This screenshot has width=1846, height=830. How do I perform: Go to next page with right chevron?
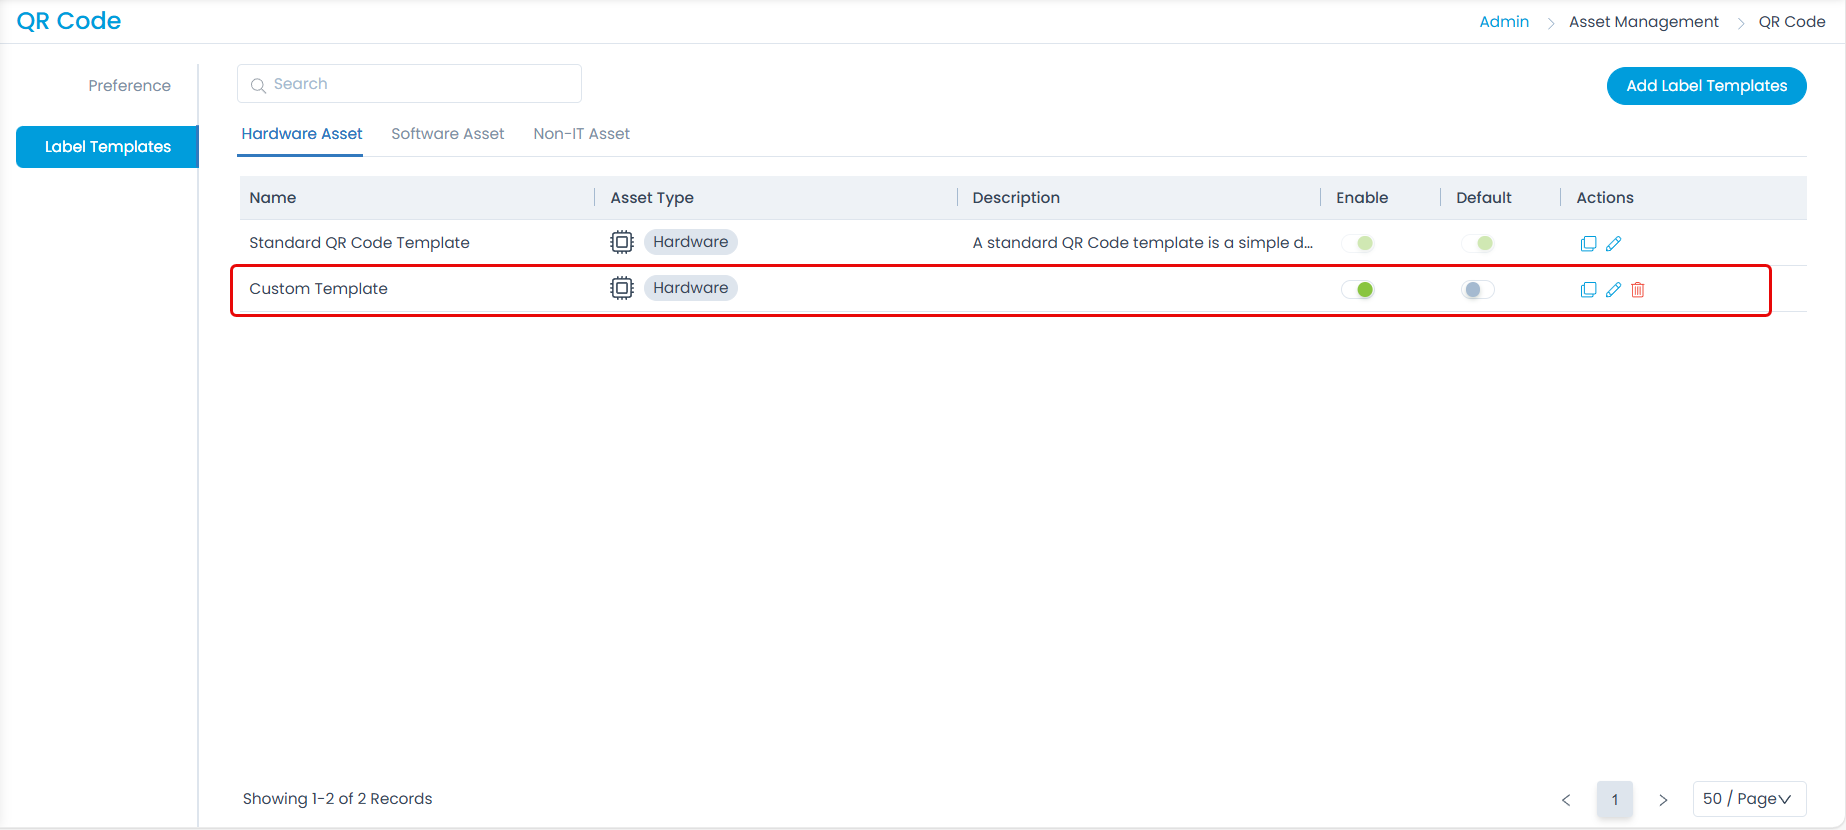pos(1663,800)
